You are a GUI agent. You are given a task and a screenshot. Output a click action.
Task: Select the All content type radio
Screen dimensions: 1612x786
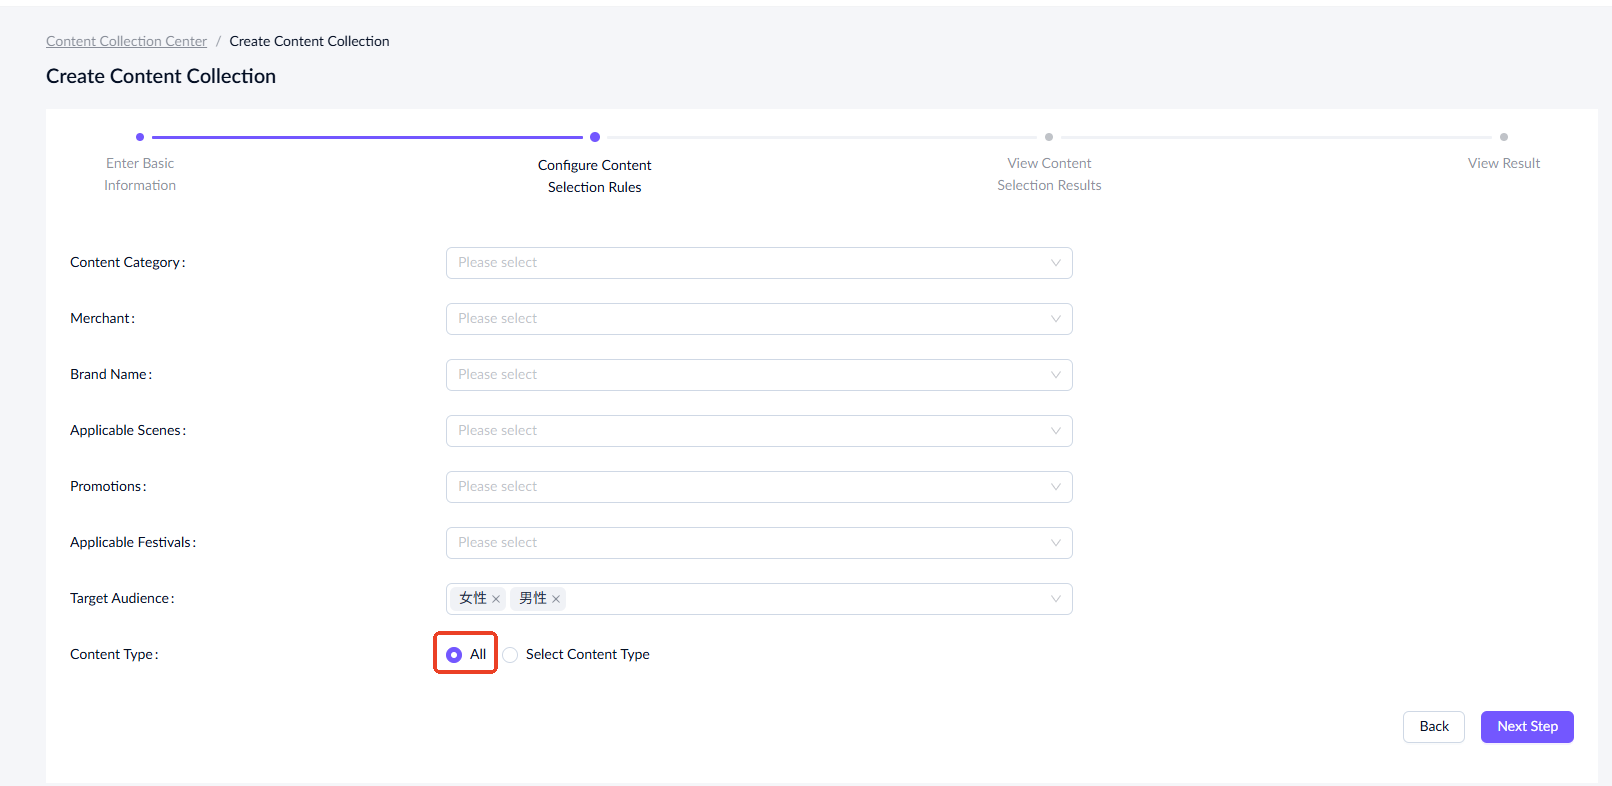[x=454, y=655]
